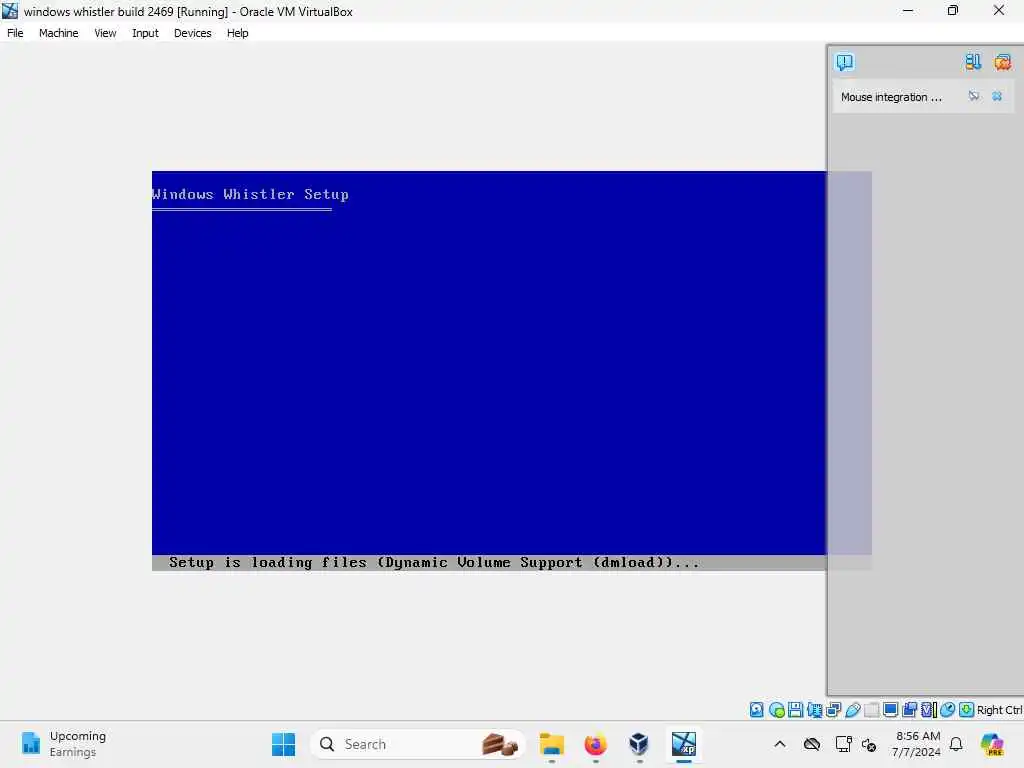Viewport: 1024px width, 768px height.
Task: Open the Machine menu
Action: tap(58, 33)
